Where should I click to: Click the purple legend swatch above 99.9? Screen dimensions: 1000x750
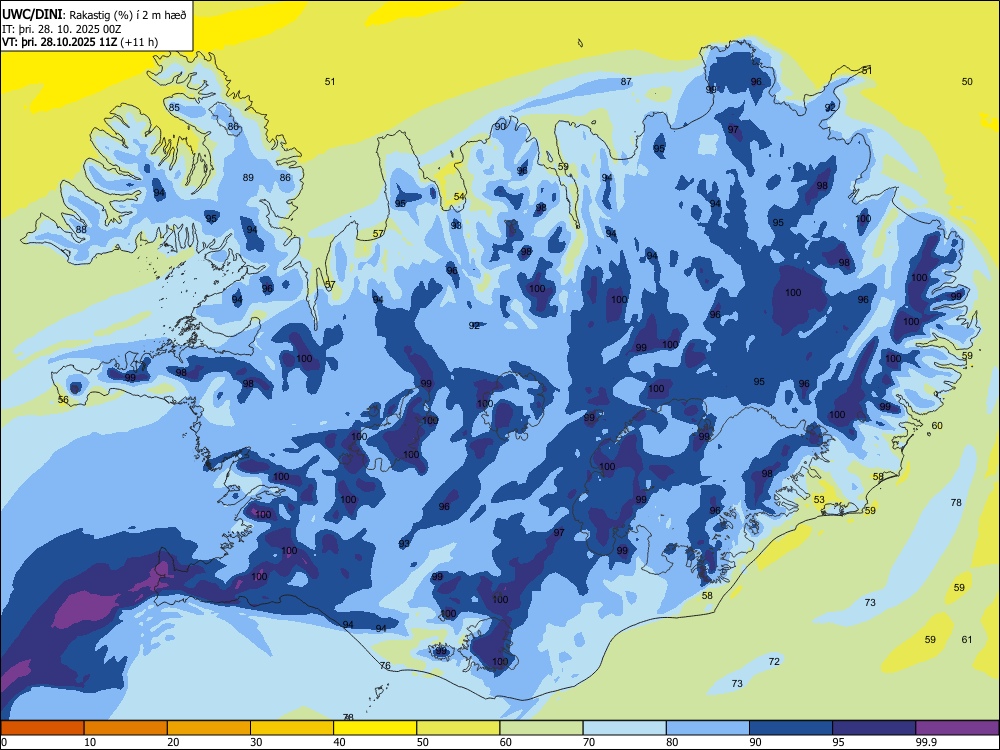[x=957, y=728]
